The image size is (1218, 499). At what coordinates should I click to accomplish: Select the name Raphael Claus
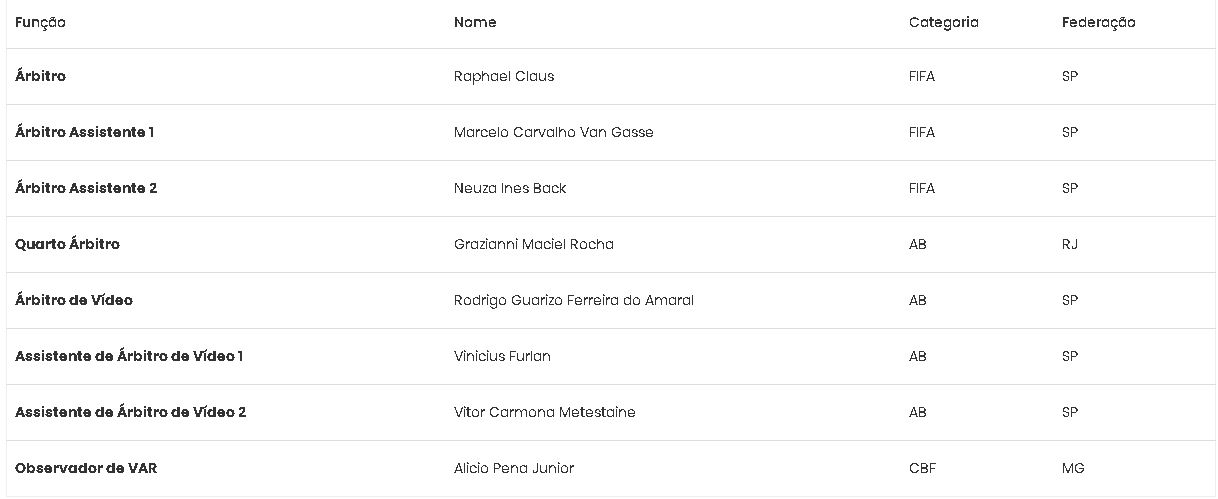click(503, 76)
